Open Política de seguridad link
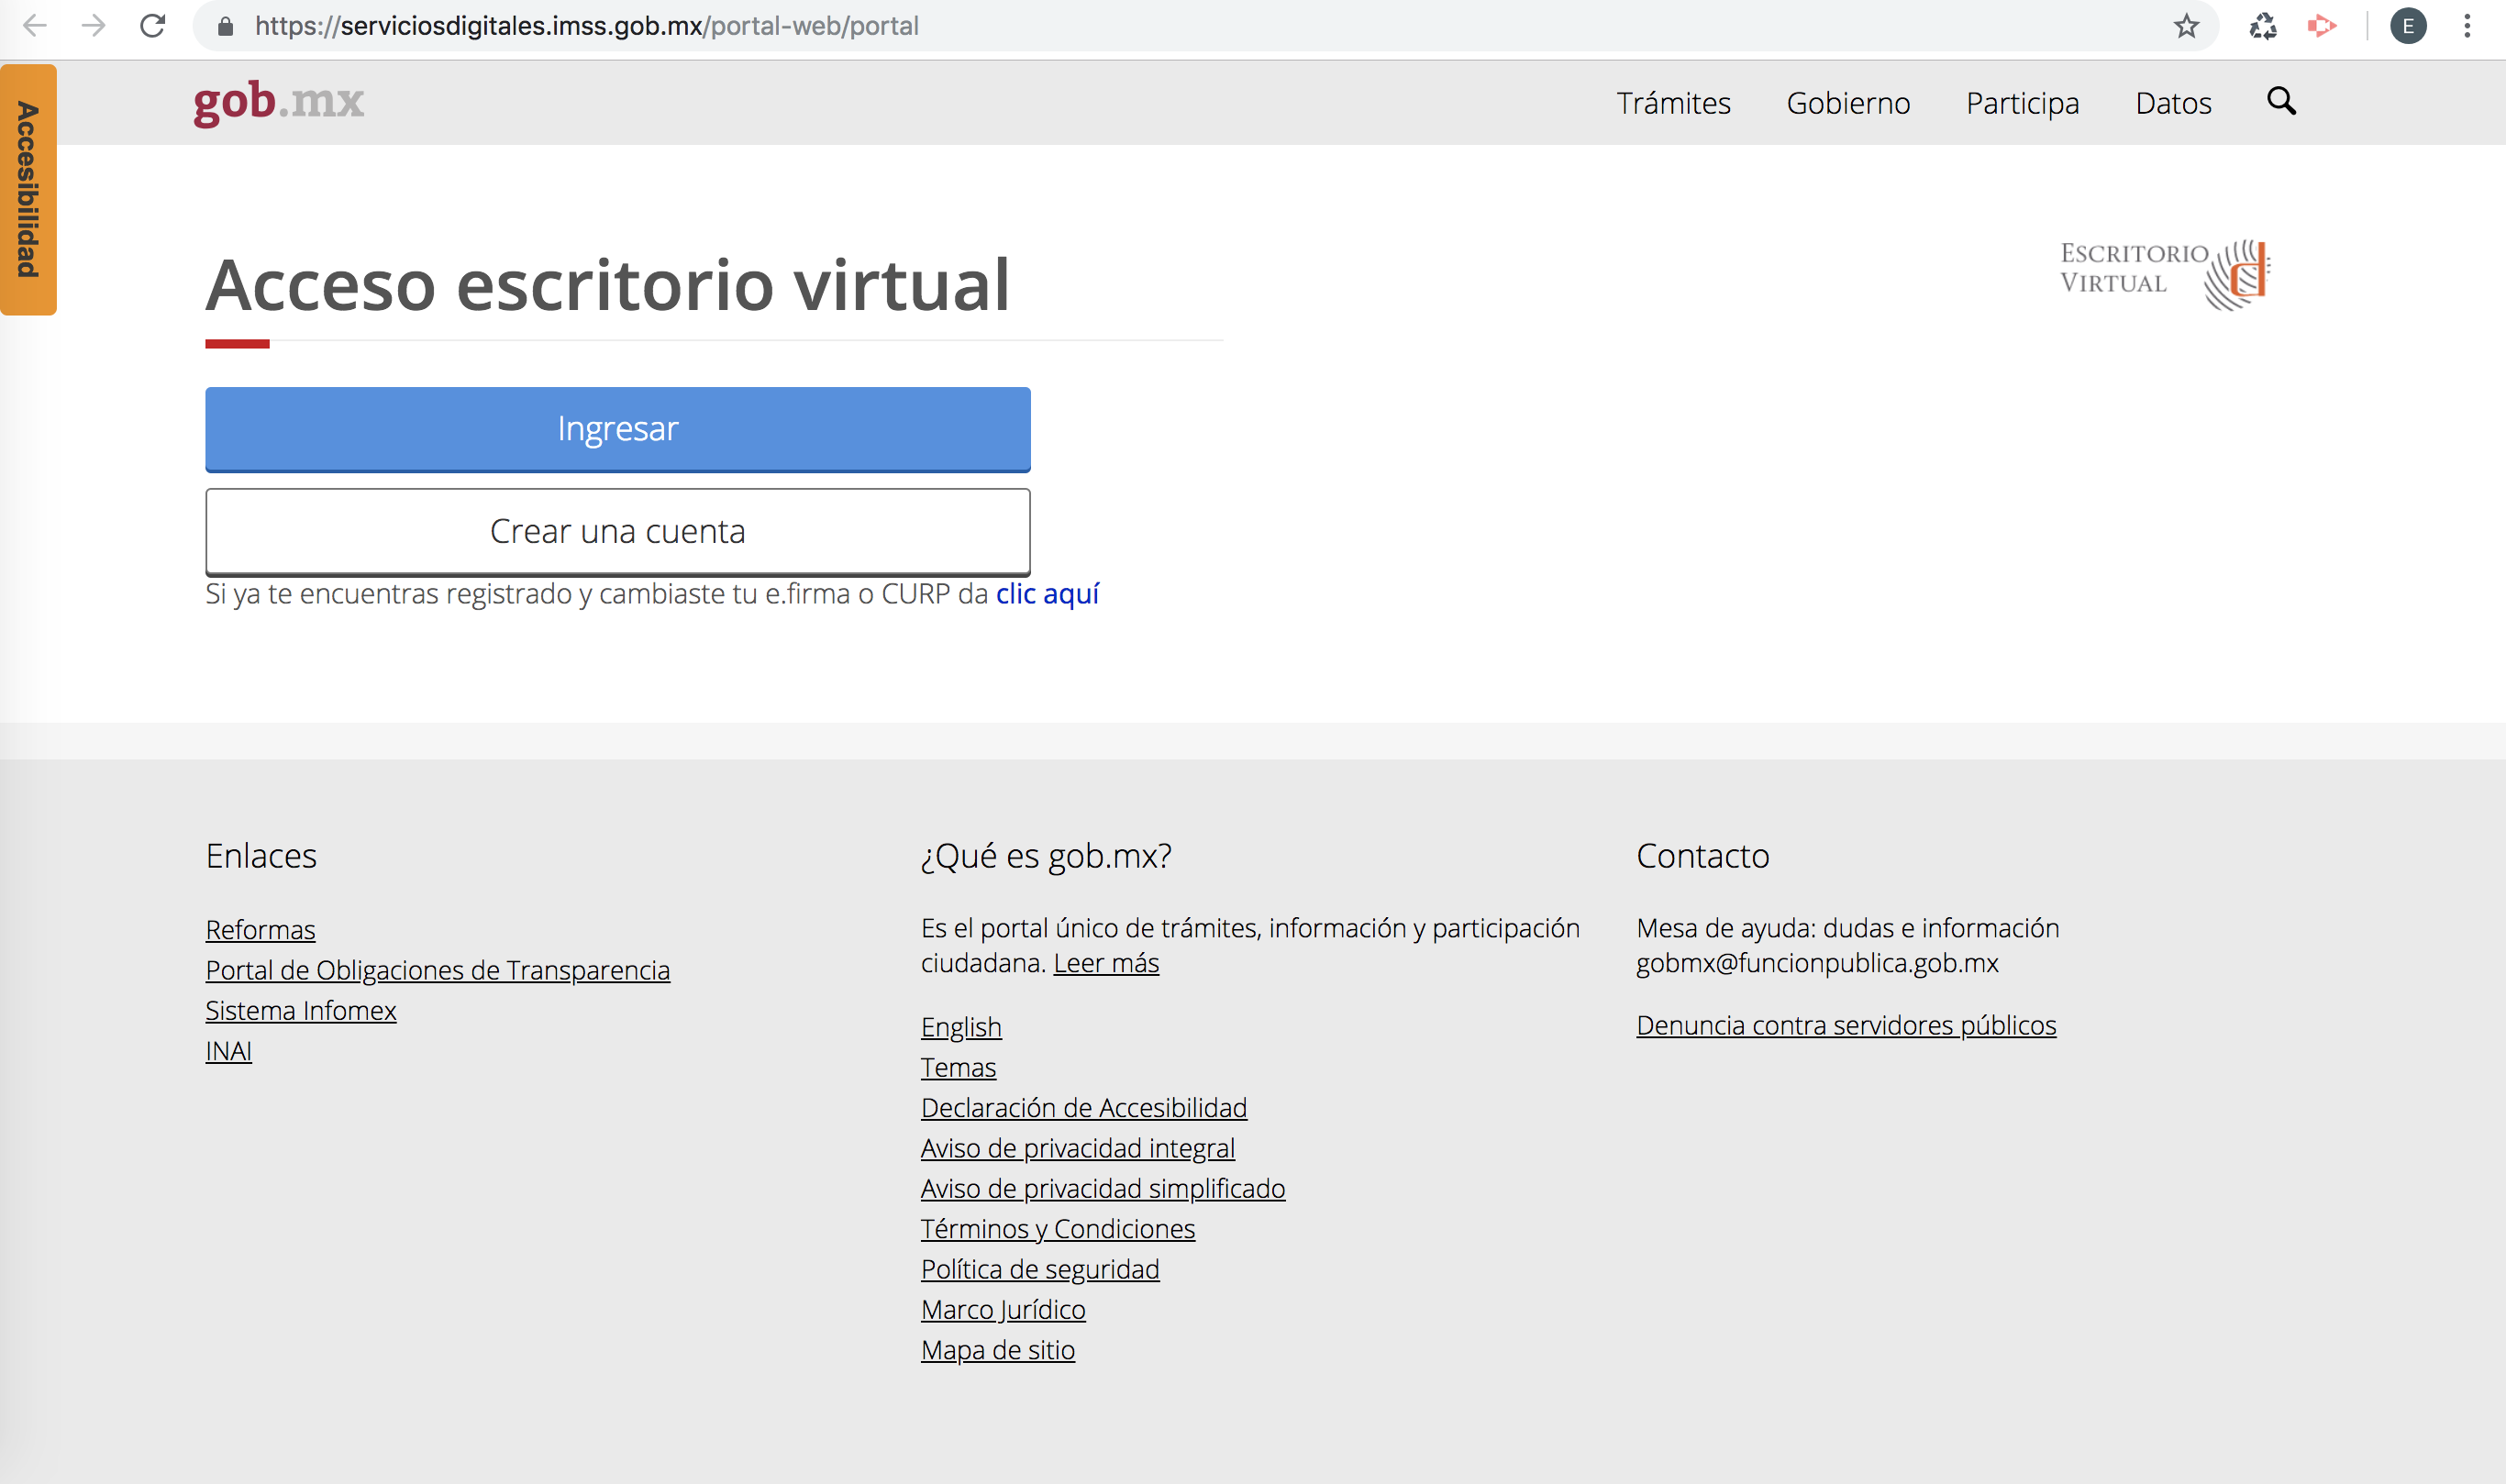 [1040, 1269]
